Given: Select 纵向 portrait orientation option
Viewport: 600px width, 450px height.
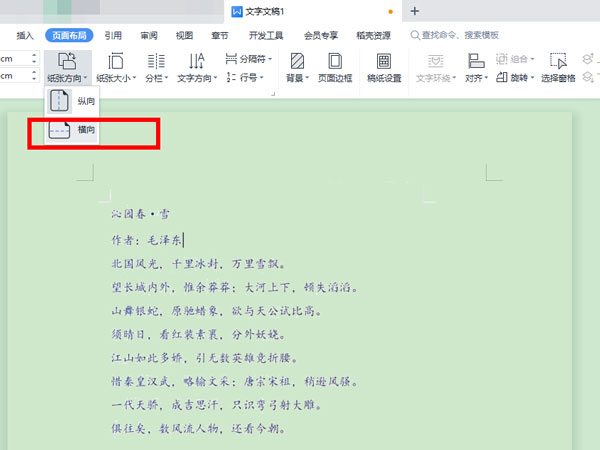Looking at the screenshot, I should coord(72,101).
